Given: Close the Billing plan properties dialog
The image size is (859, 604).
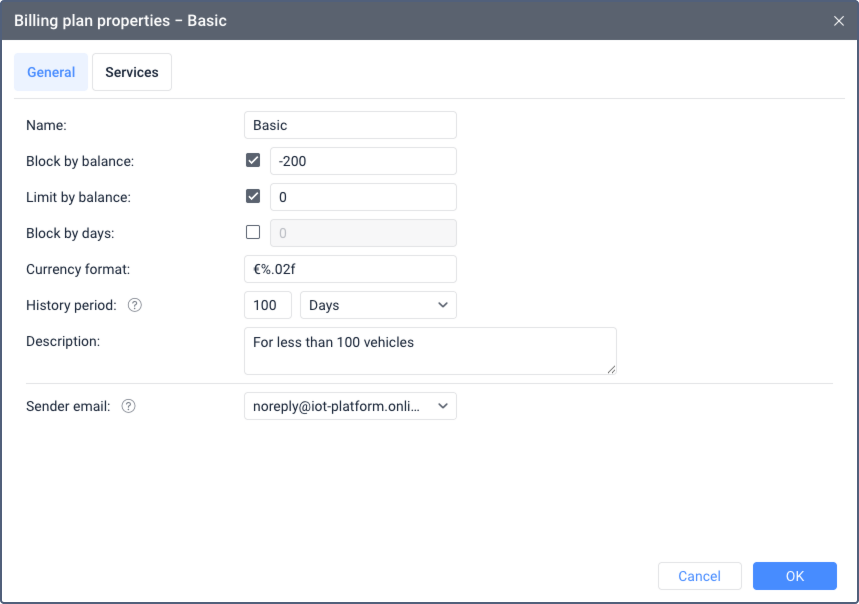Looking at the screenshot, I should pos(839,21).
